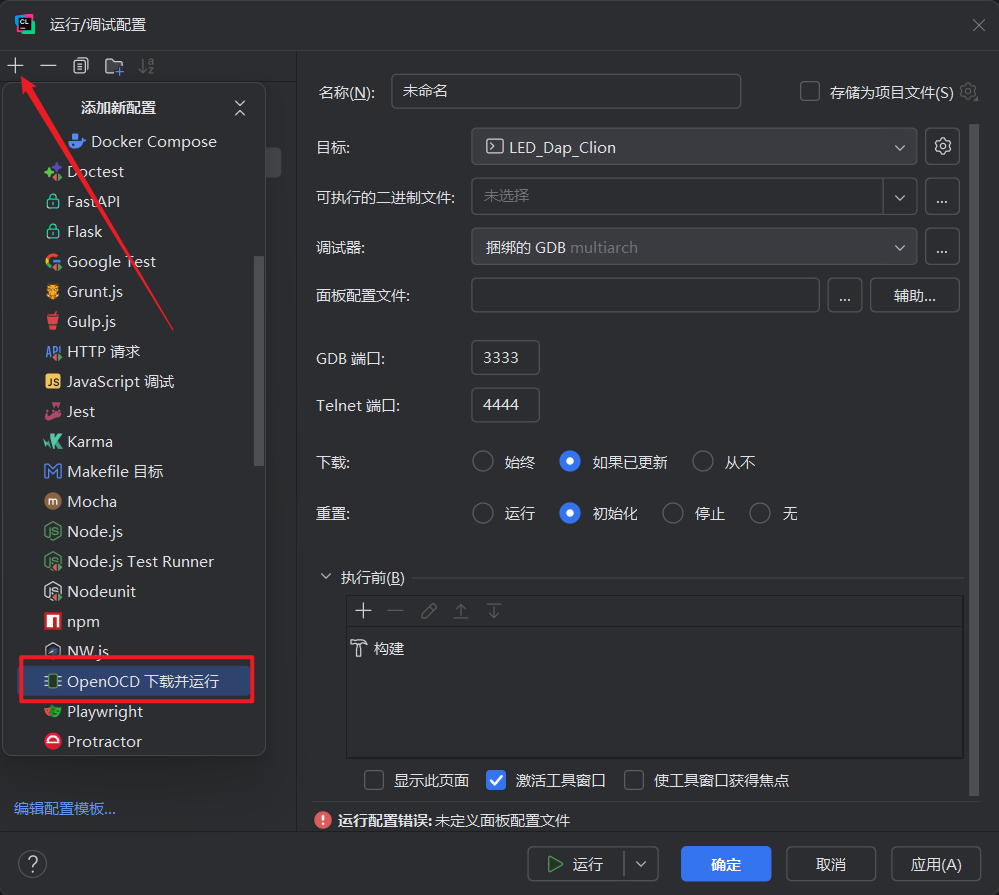Select 停止 reset radio option

(673, 513)
